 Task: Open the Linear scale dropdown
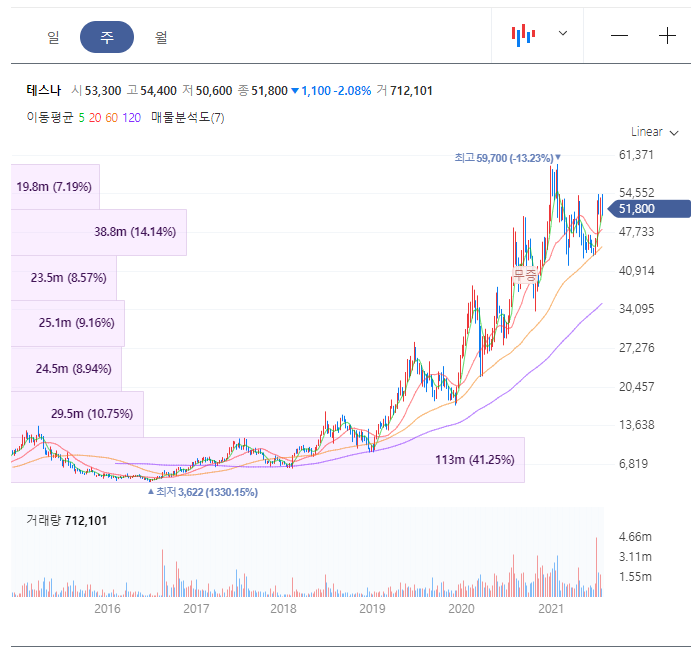coord(655,132)
